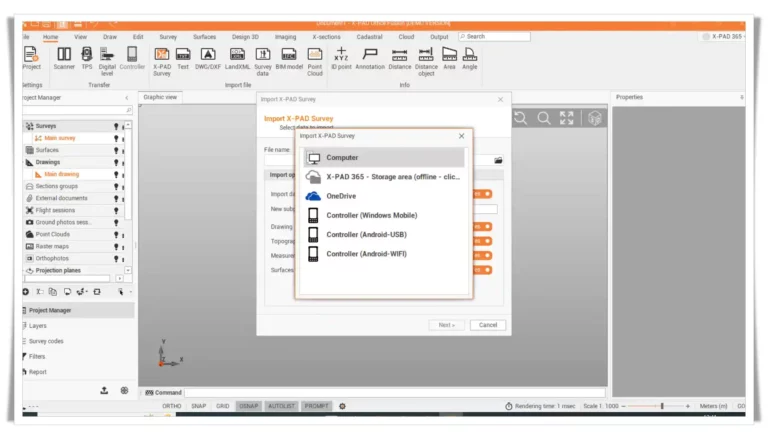The width and height of the screenshot is (768, 439).
Task: Toggle the Topography import switch
Action: [482, 241]
